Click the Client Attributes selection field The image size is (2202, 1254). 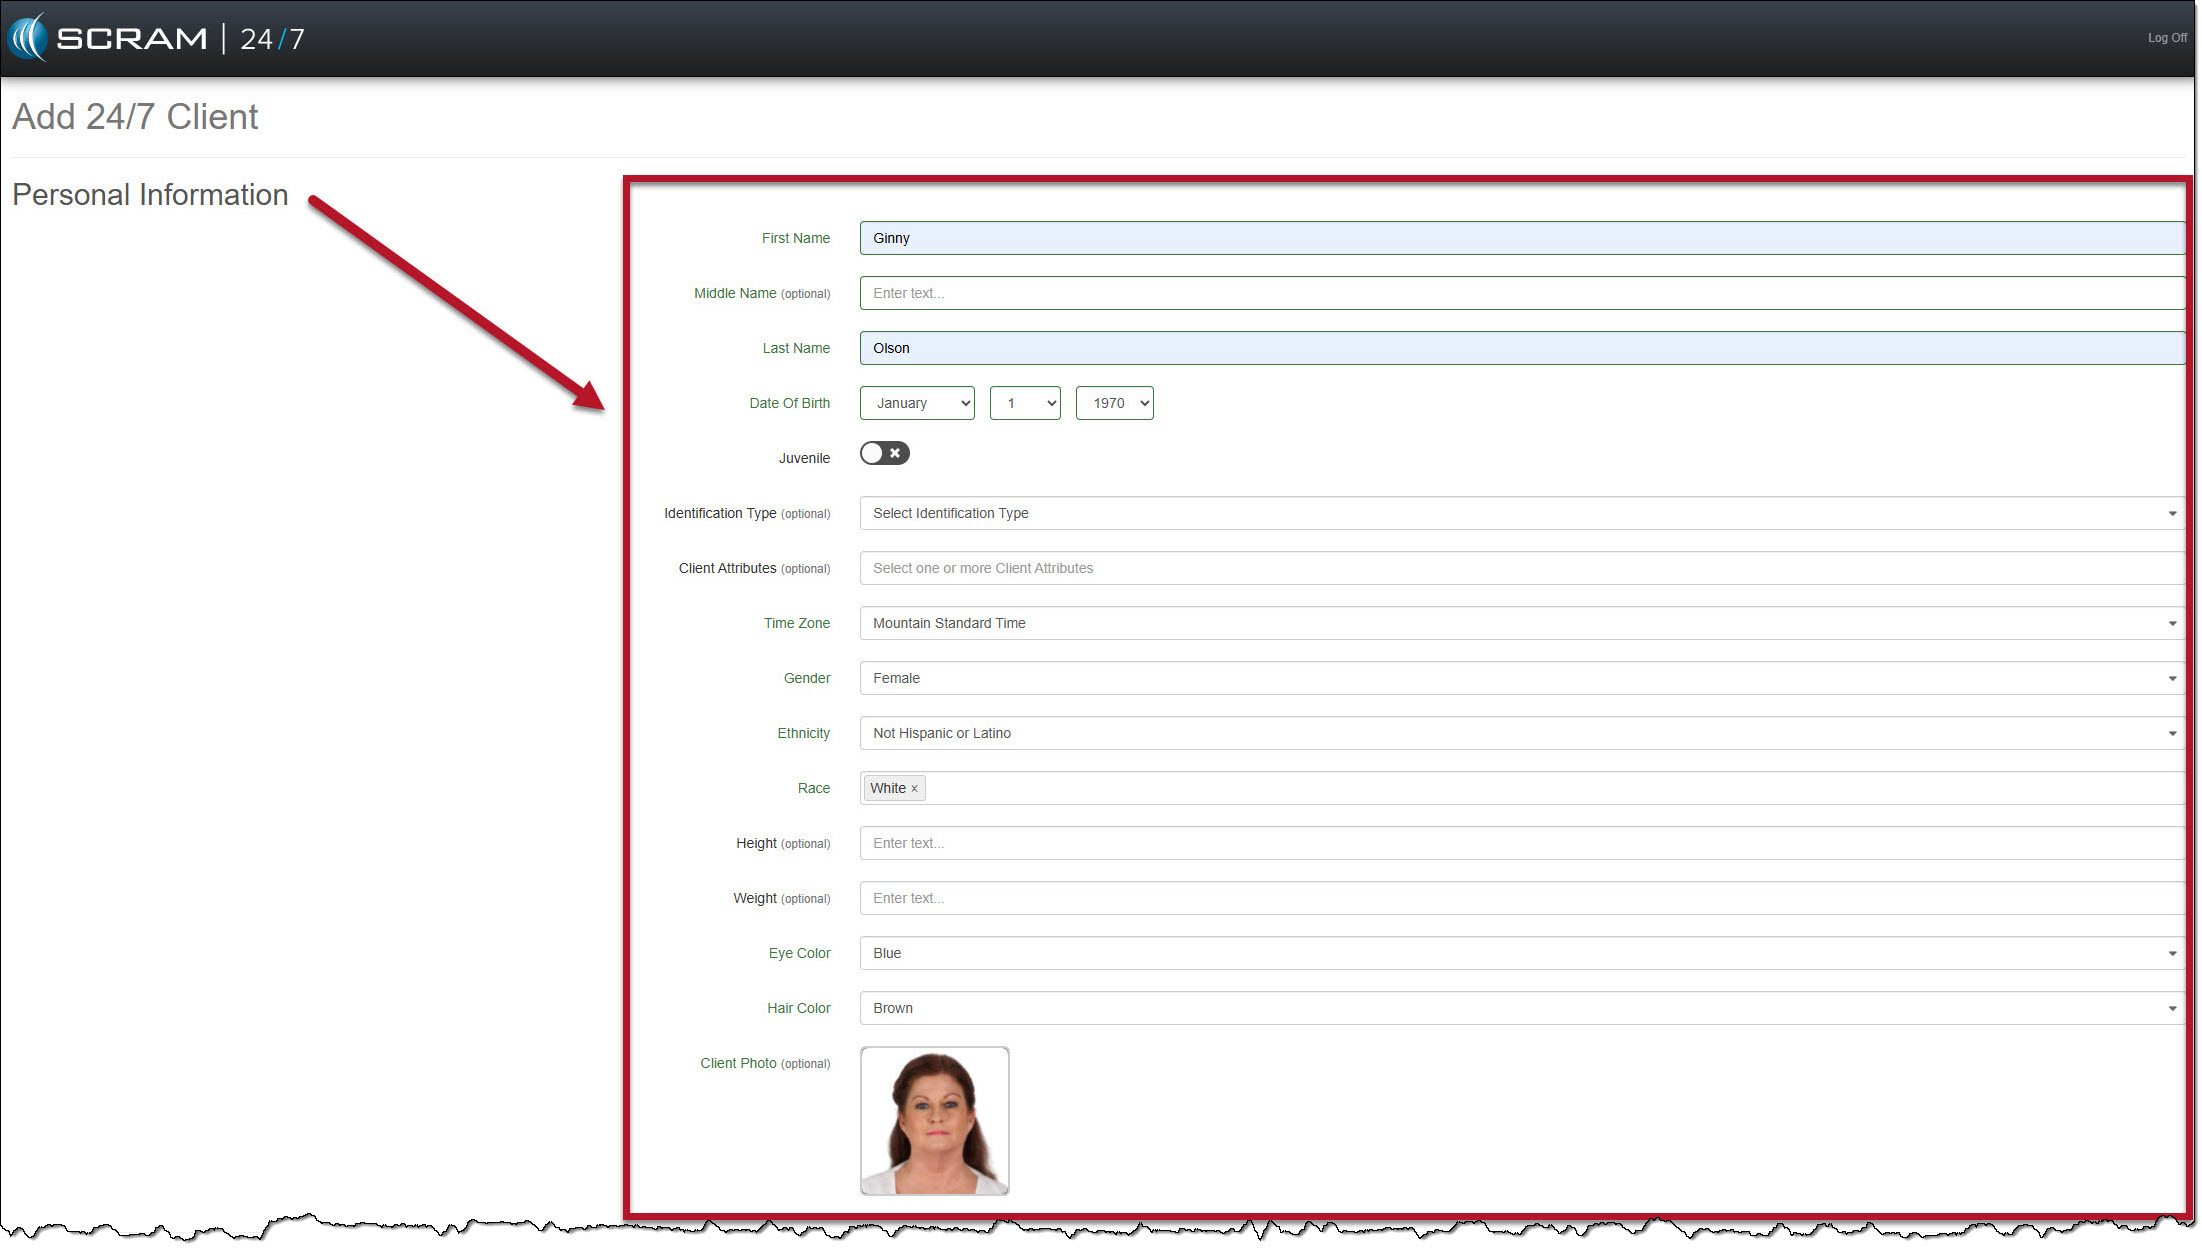(1520, 568)
